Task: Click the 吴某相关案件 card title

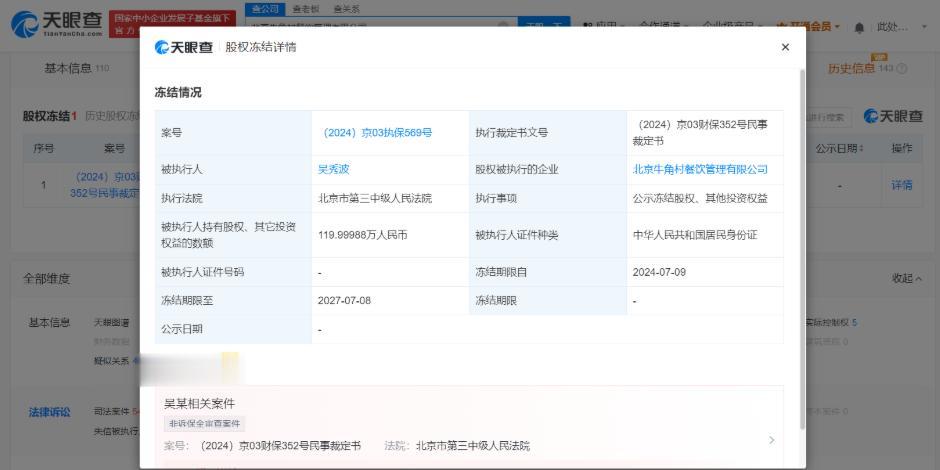Action: point(200,403)
